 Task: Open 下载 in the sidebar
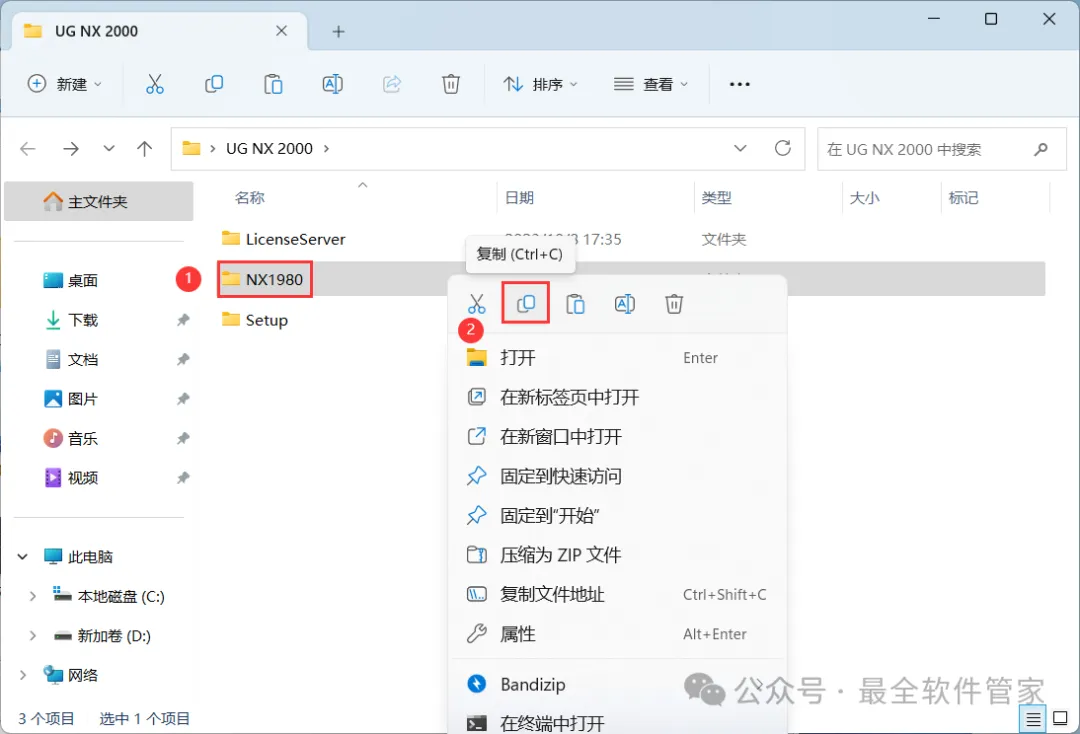(72, 319)
